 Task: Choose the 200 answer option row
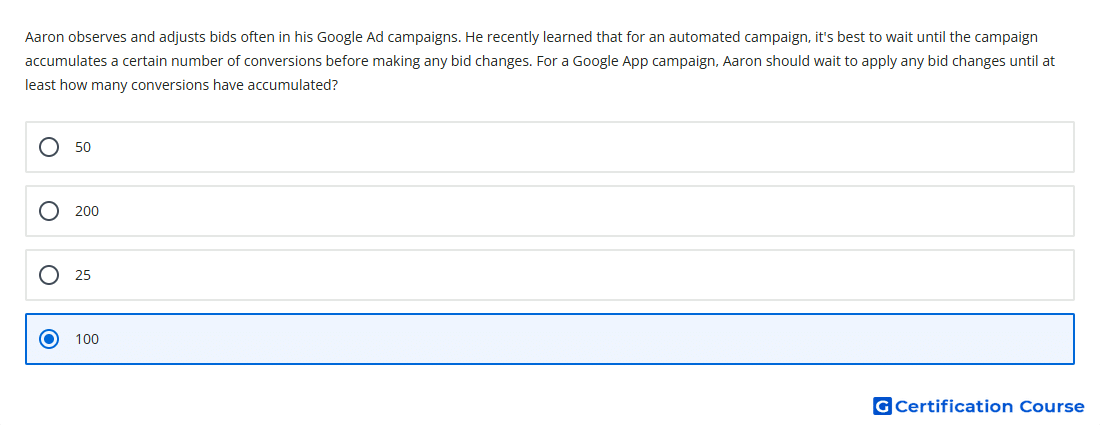pos(550,211)
